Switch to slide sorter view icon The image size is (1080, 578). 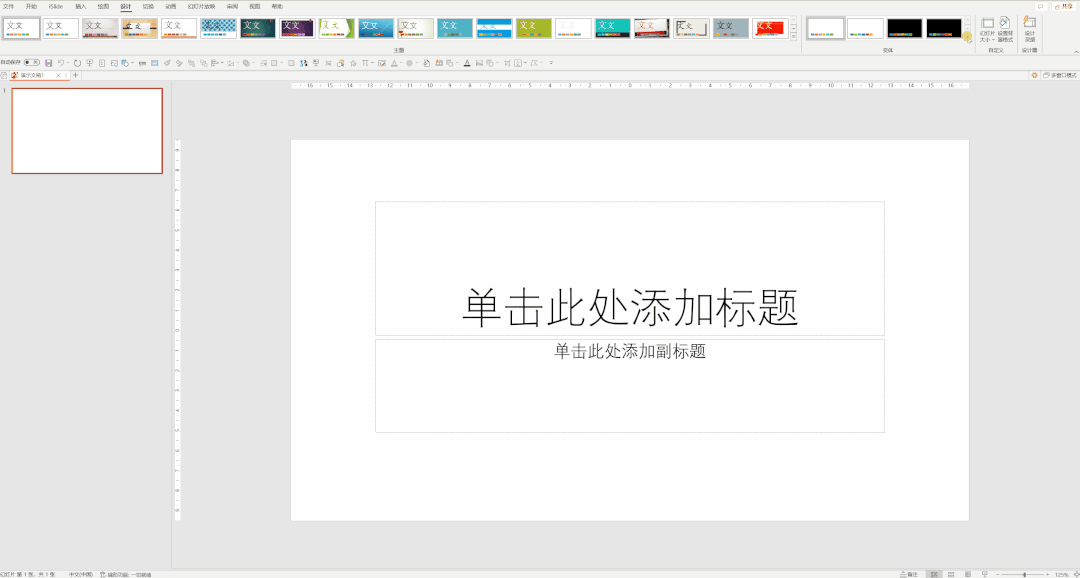click(951, 574)
